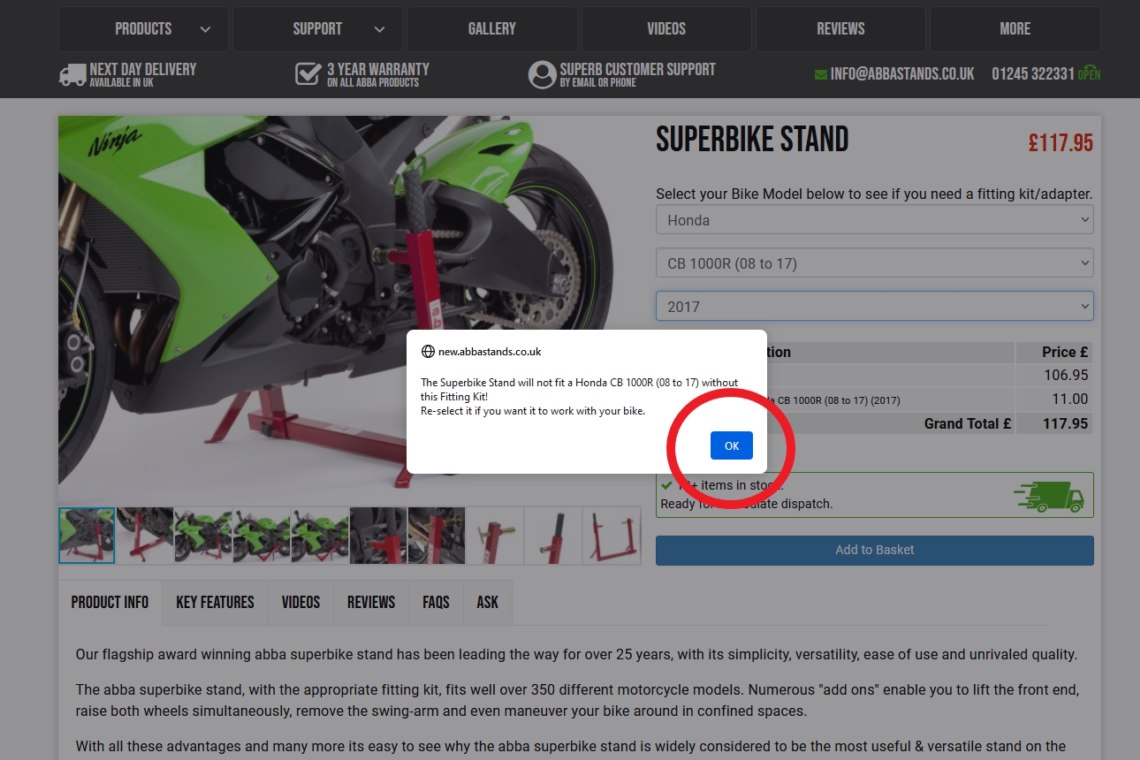
Task: Click the green dispatch truck icon
Action: click(x=1048, y=496)
